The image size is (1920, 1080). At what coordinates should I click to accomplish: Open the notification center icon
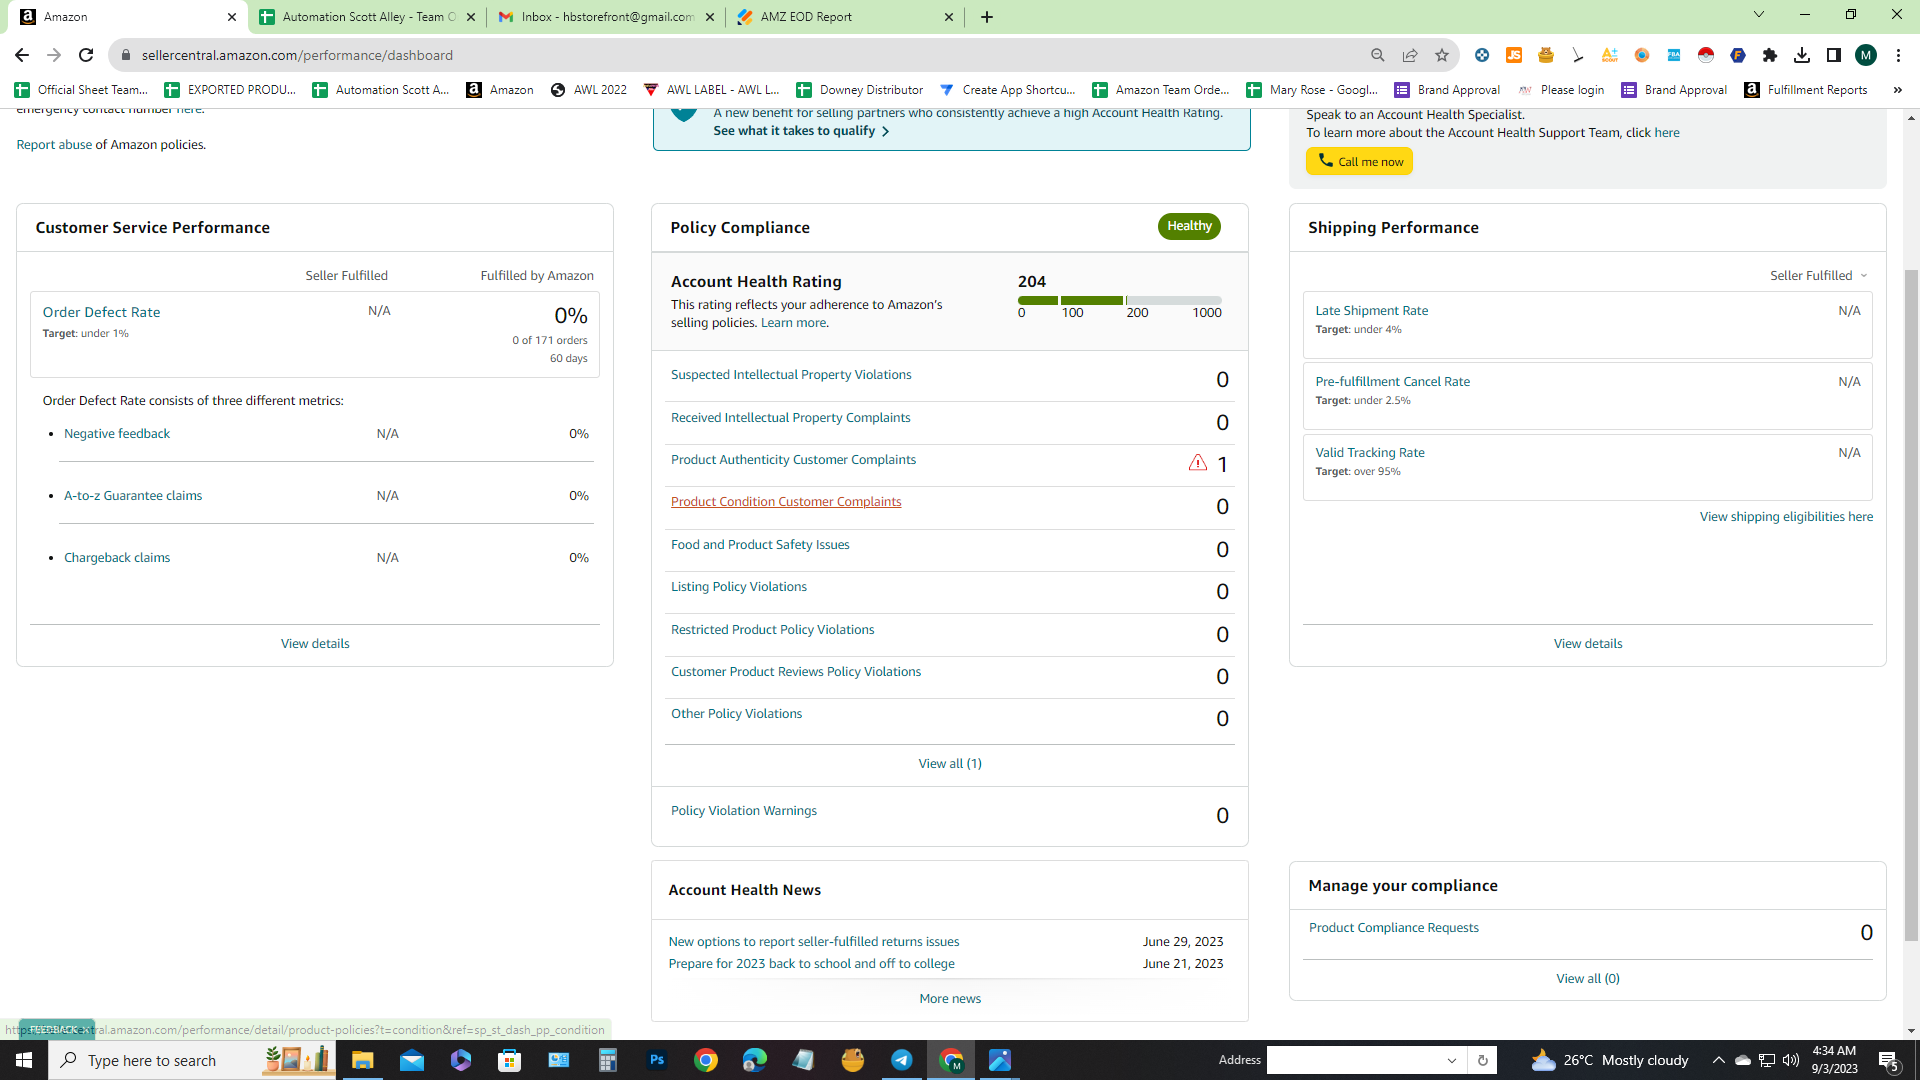(1889, 1060)
